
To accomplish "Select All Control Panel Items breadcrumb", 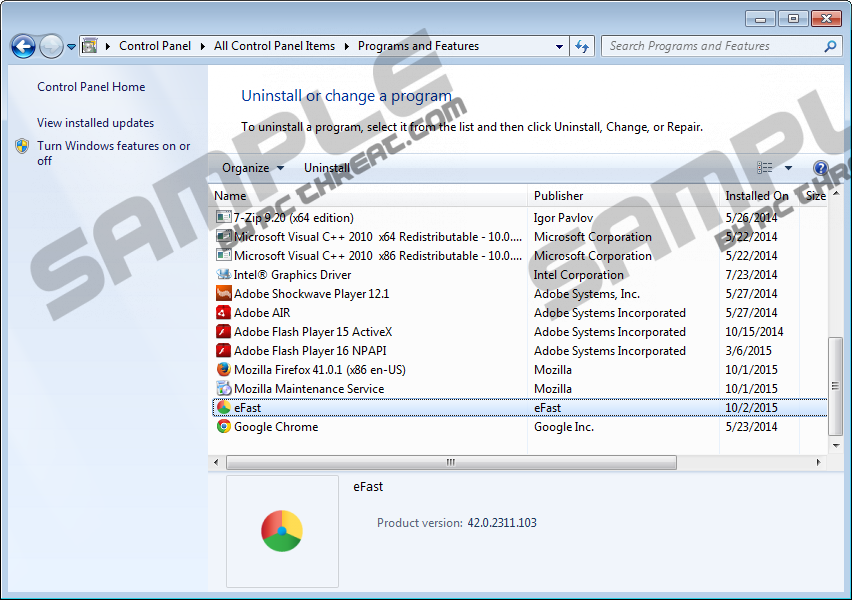I will tap(274, 46).
